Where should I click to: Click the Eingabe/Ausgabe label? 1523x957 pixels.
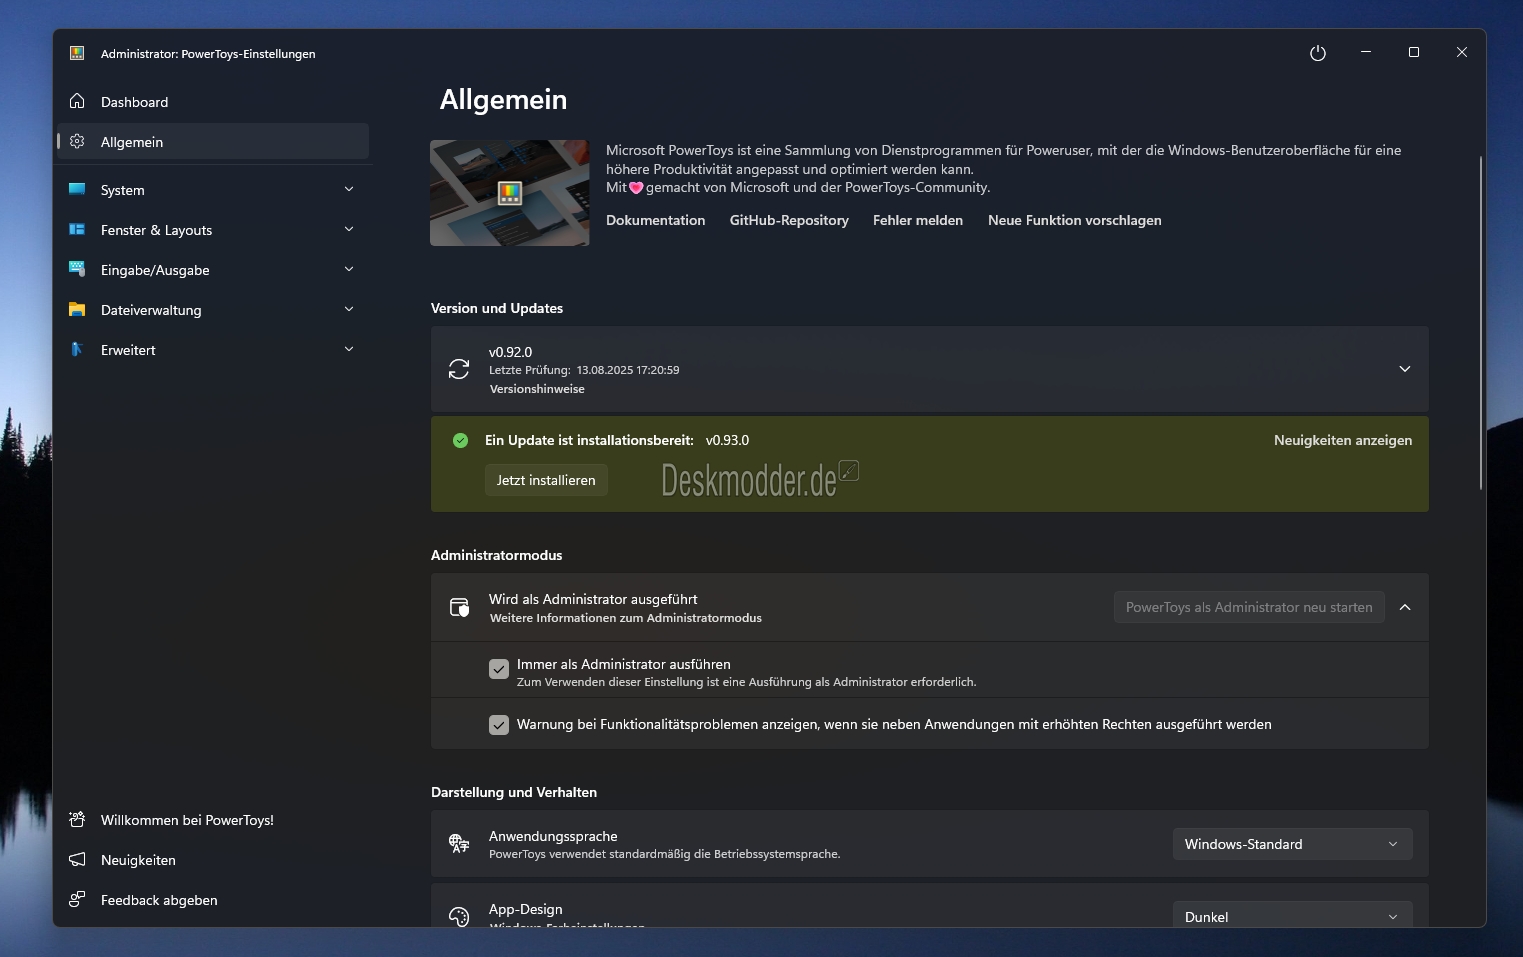pos(155,270)
